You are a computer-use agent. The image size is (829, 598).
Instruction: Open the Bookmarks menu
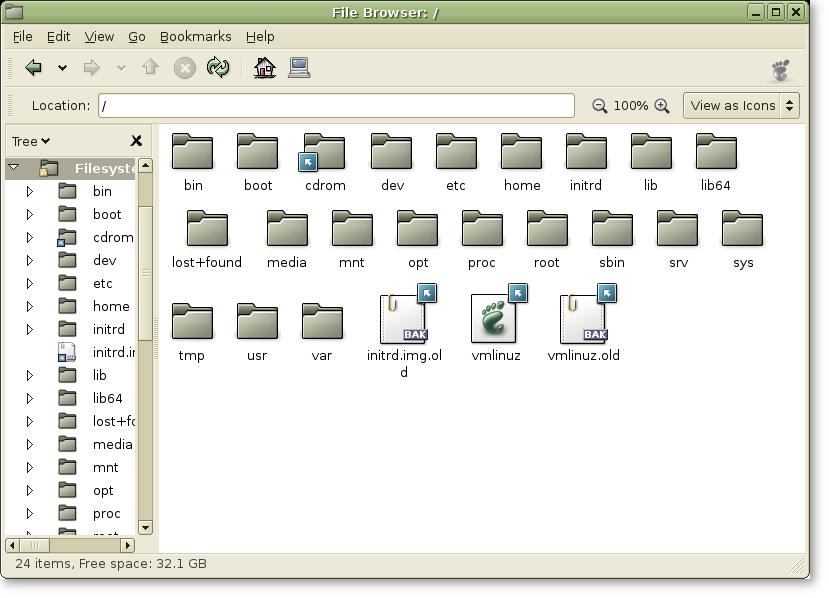[196, 36]
